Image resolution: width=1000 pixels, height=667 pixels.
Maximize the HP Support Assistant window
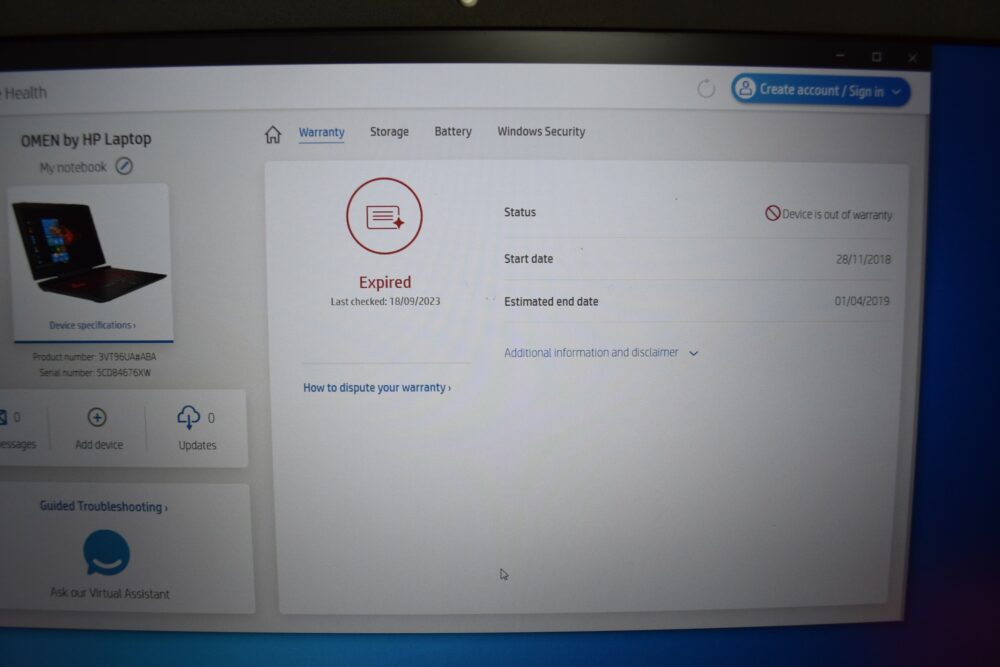[877, 57]
